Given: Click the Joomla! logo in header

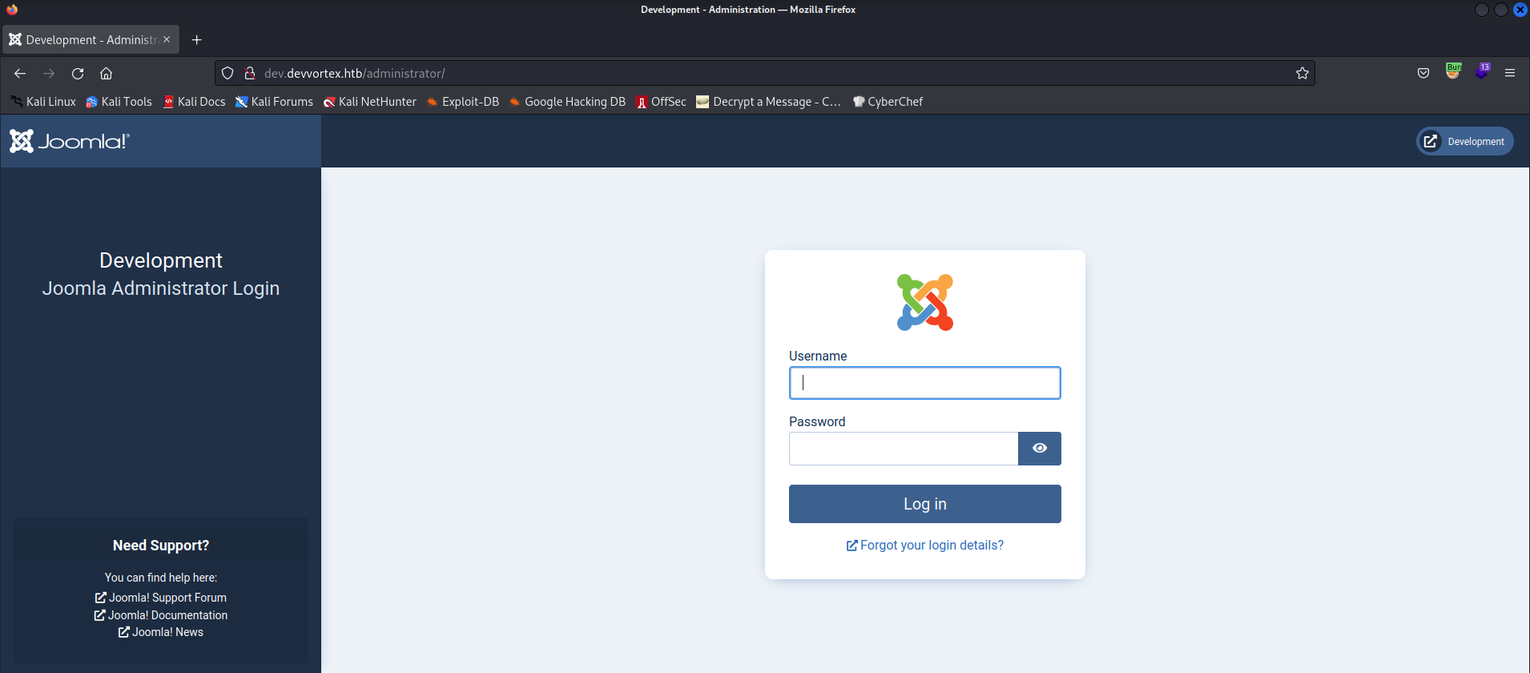Looking at the screenshot, I should [x=69, y=141].
